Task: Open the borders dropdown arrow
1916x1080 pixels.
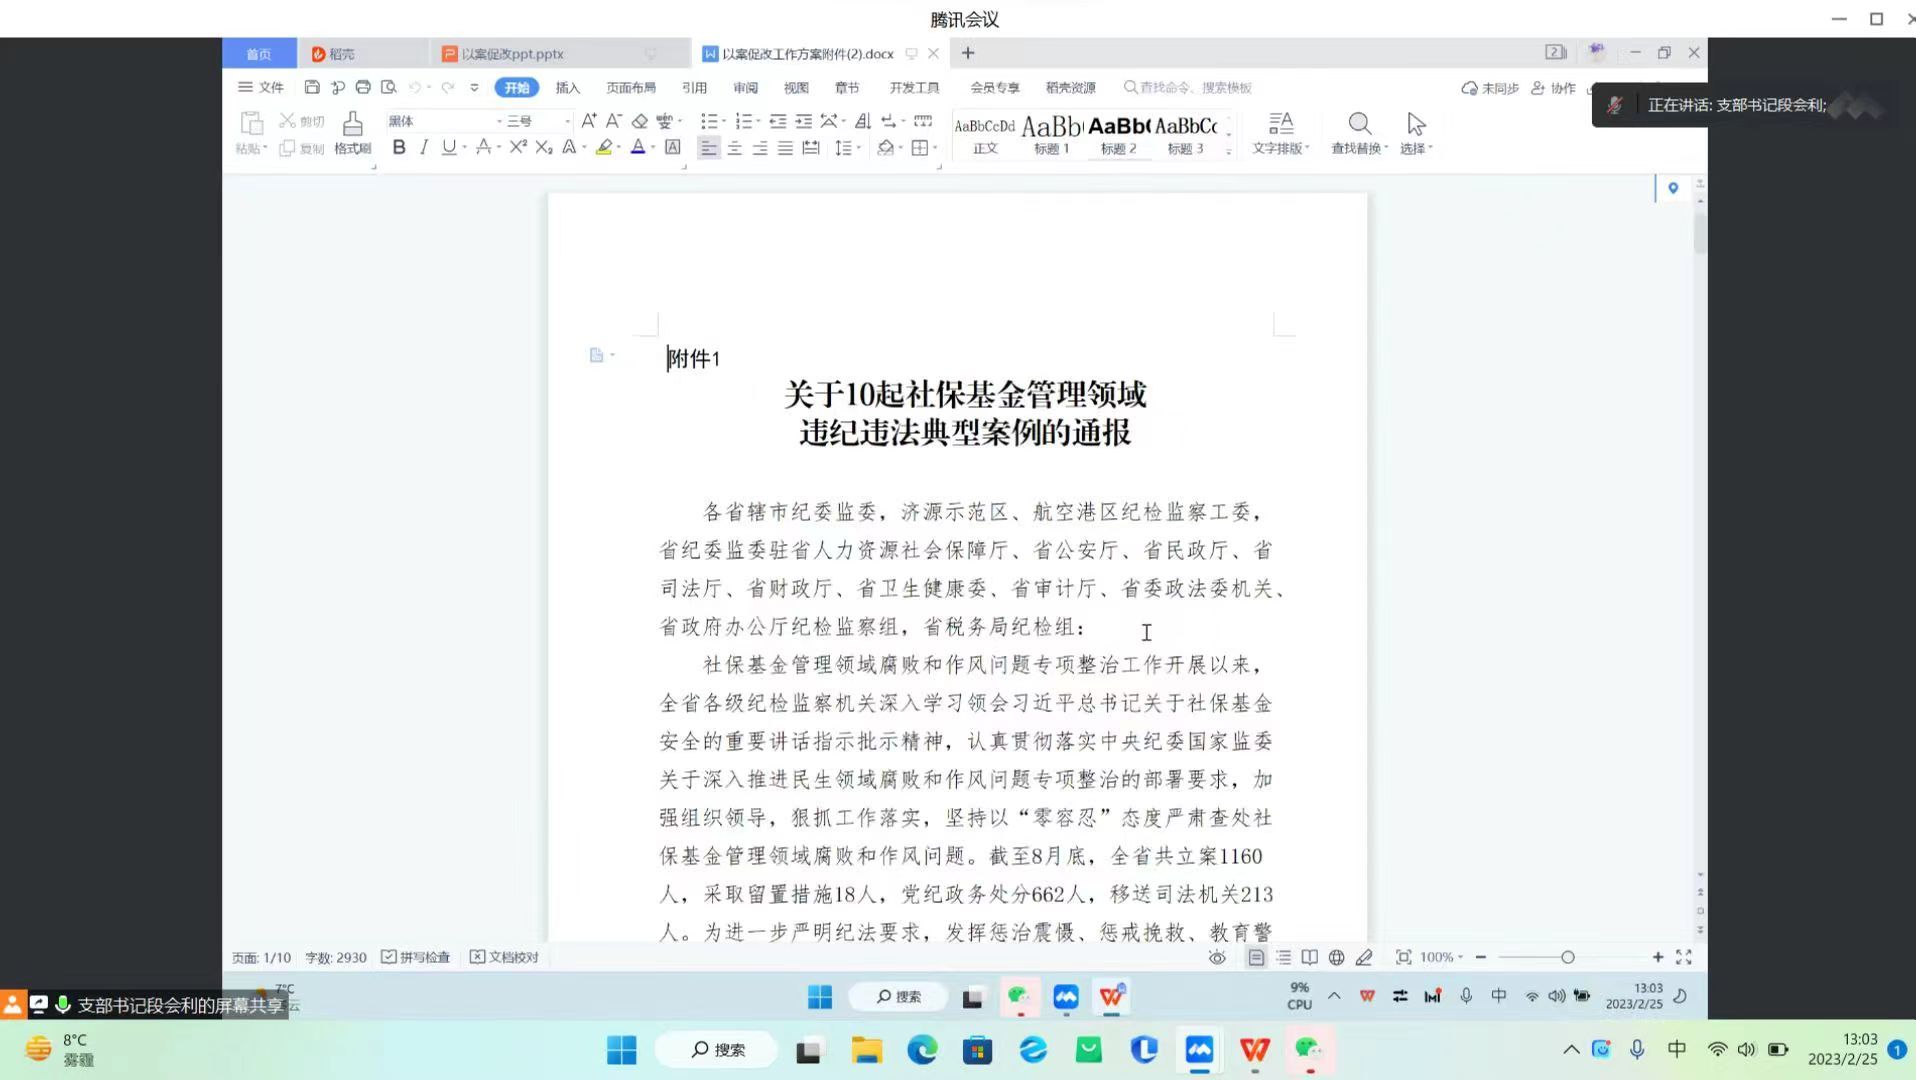Action: (x=935, y=148)
